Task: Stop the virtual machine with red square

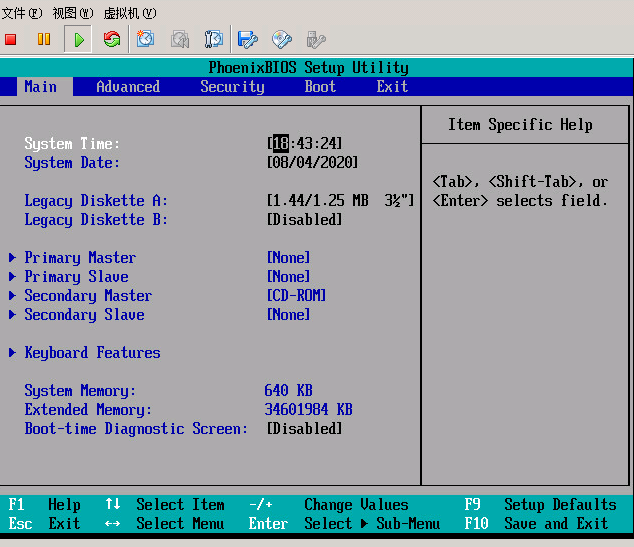Action: tap(11, 40)
